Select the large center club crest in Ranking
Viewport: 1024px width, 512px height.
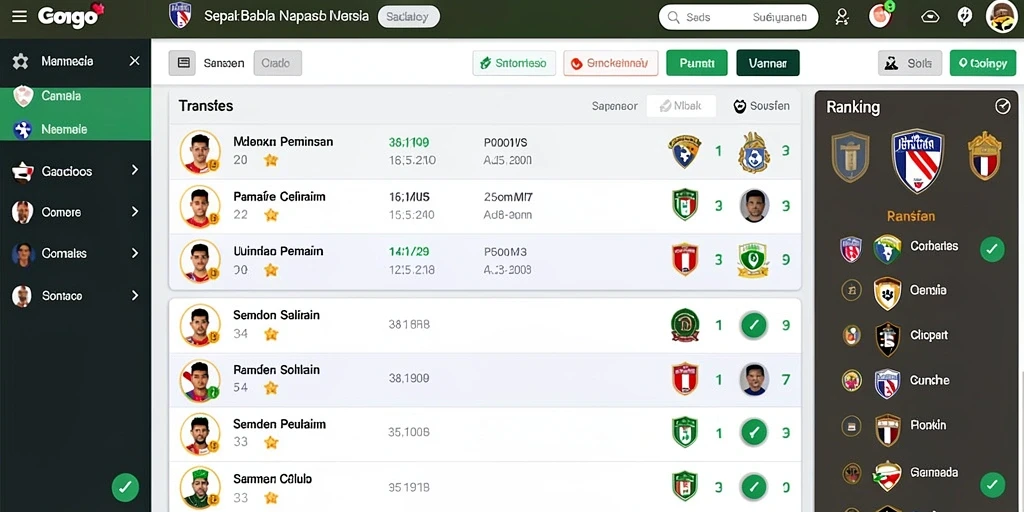coord(918,160)
